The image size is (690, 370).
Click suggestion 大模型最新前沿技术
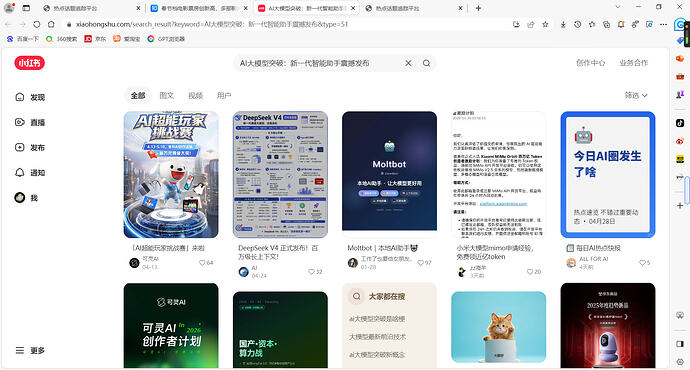pyautogui.click(x=378, y=337)
